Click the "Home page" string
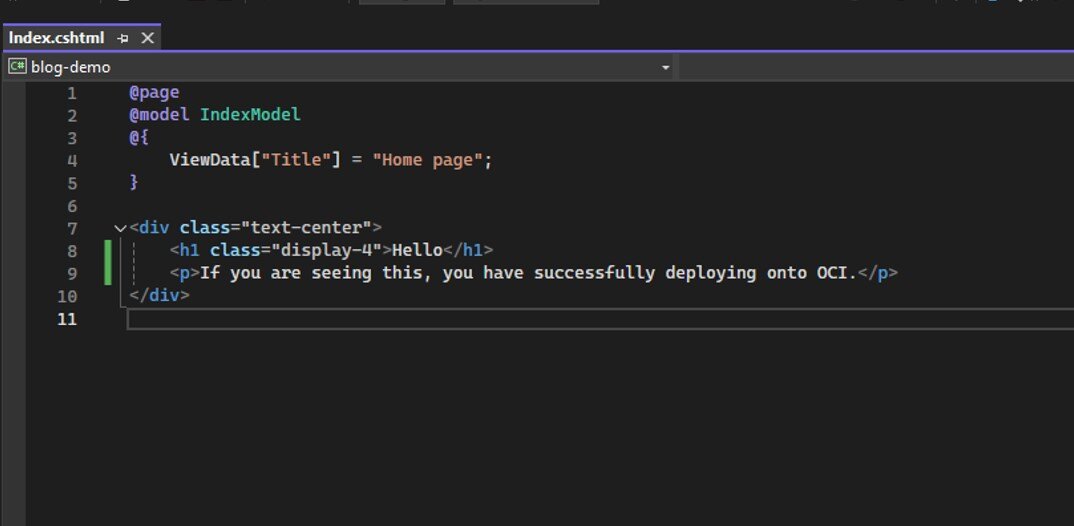 [x=427, y=160]
